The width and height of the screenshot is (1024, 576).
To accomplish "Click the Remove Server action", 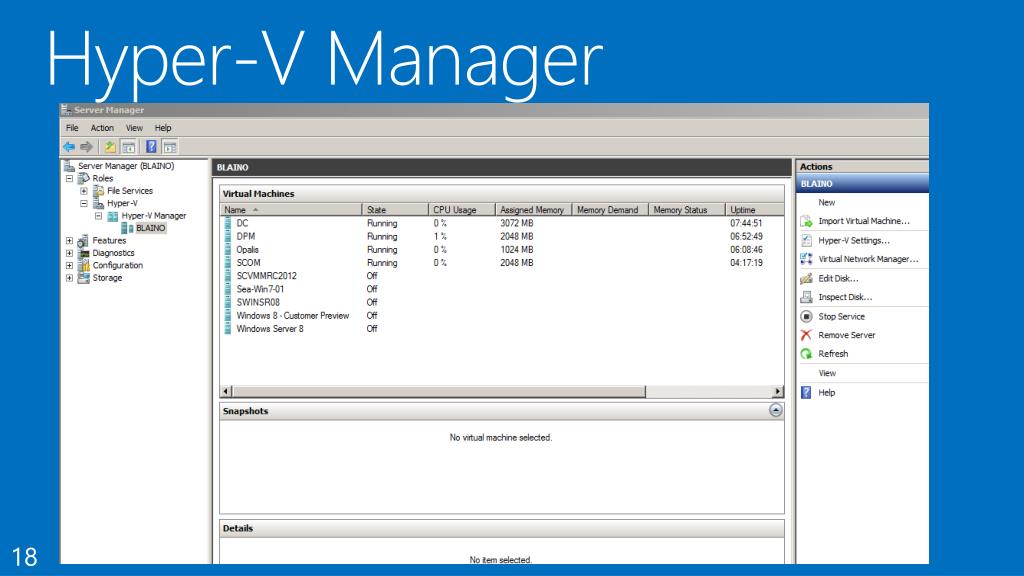I will click(846, 335).
